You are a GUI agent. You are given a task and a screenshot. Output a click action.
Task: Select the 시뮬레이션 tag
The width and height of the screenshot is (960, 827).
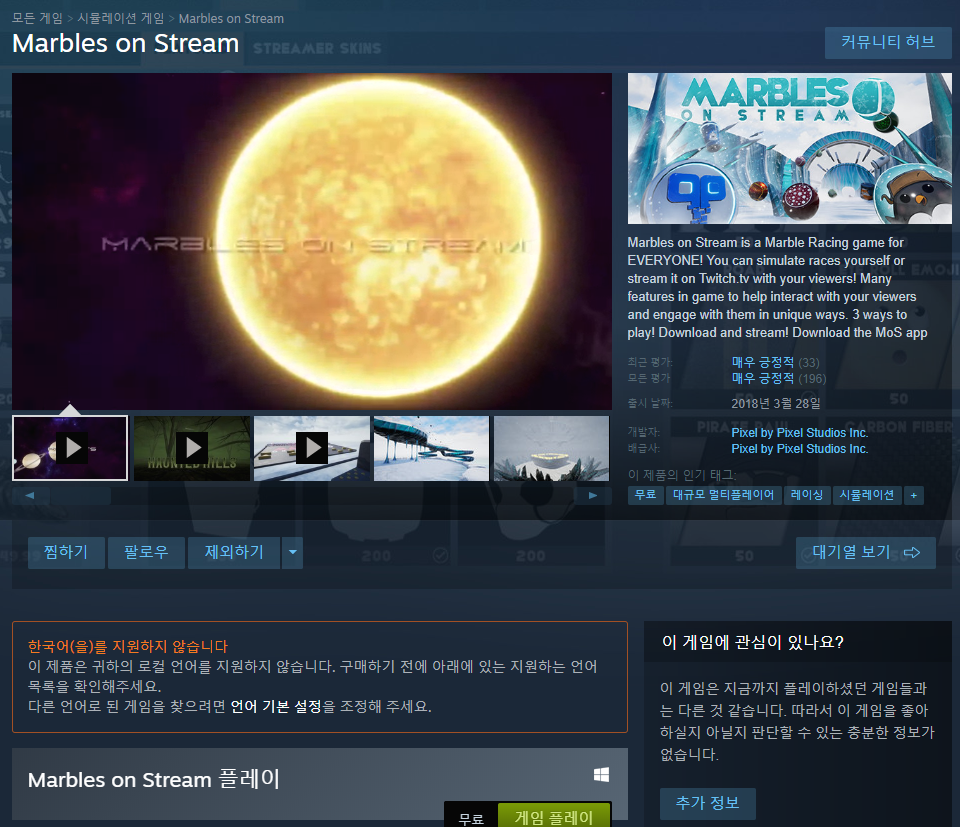coord(867,495)
